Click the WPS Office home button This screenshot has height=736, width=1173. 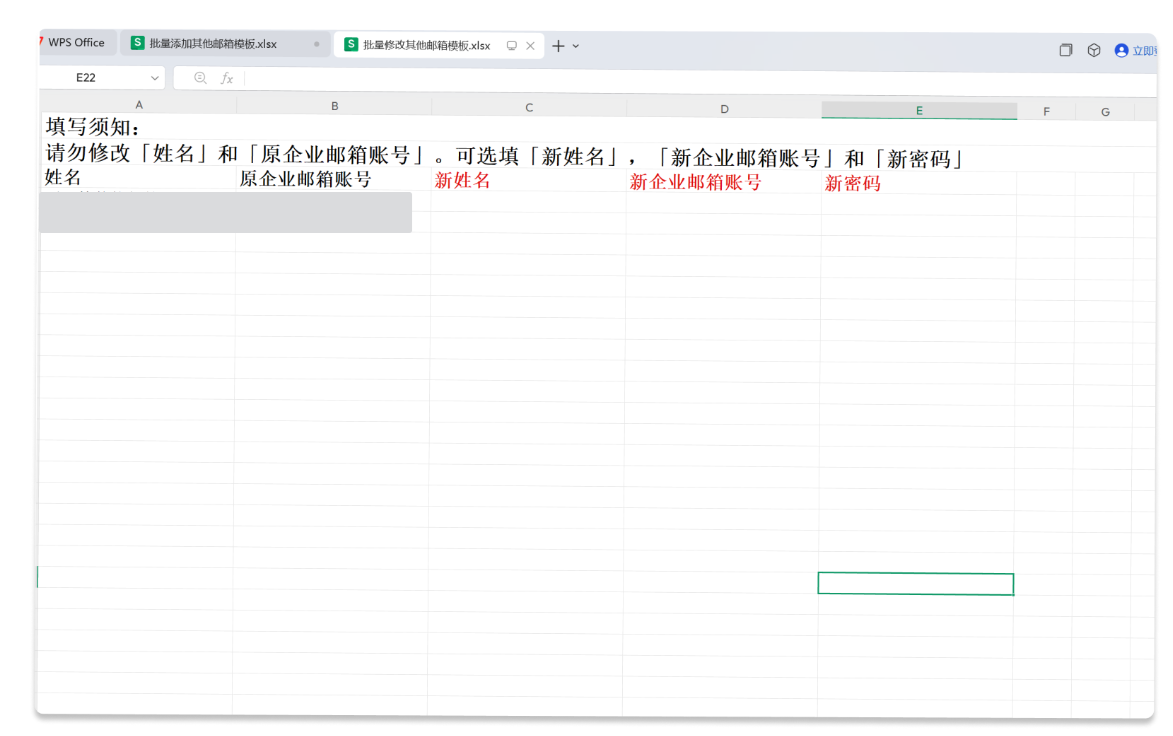click(75, 42)
